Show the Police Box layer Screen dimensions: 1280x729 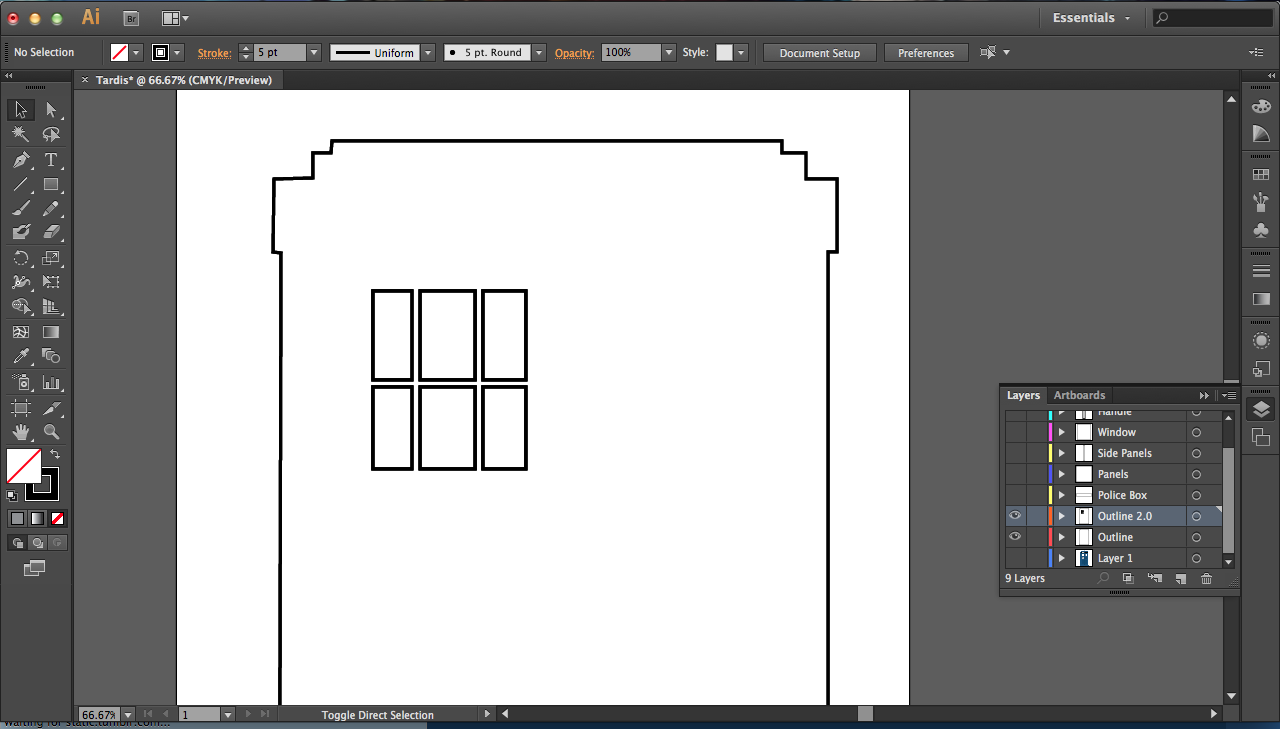pyautogui.click(x=1015, y=495)
